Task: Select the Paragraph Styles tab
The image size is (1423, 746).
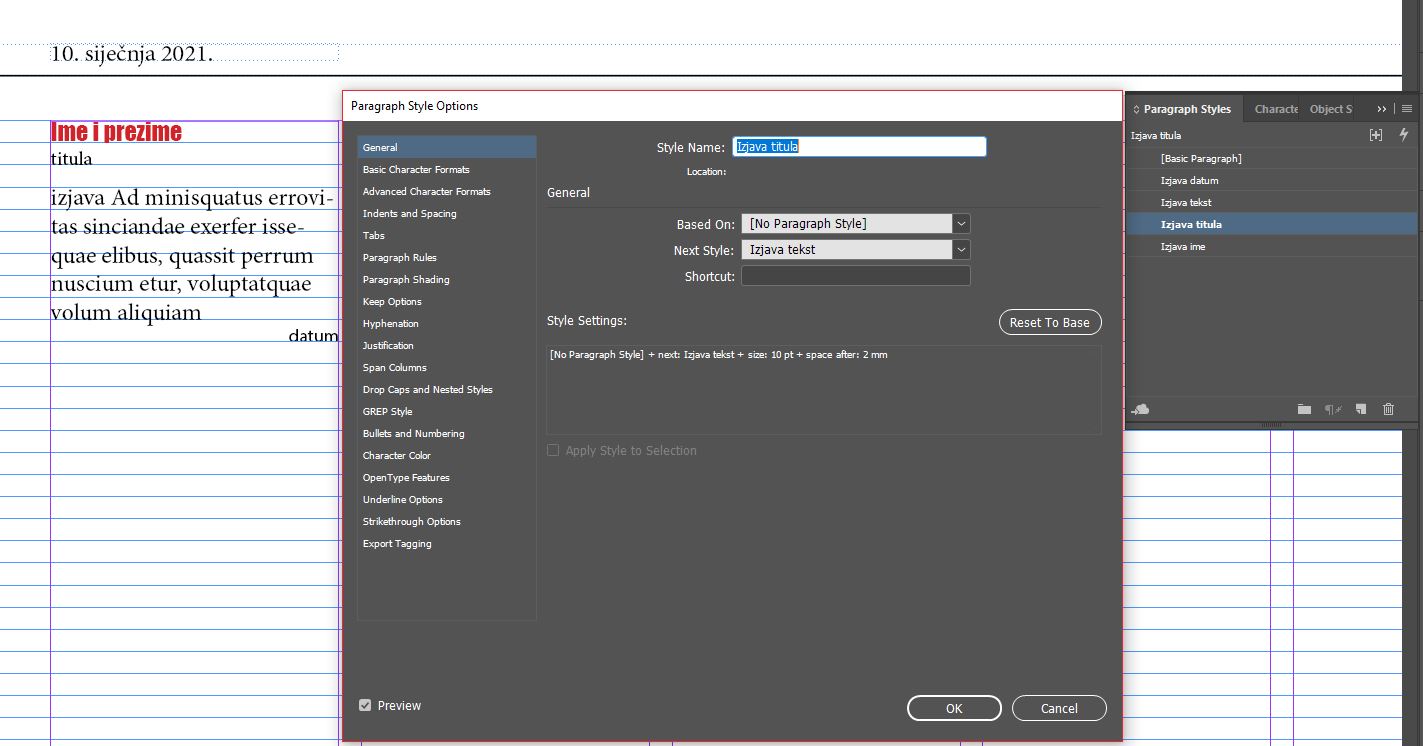Action: point(1186,109)
